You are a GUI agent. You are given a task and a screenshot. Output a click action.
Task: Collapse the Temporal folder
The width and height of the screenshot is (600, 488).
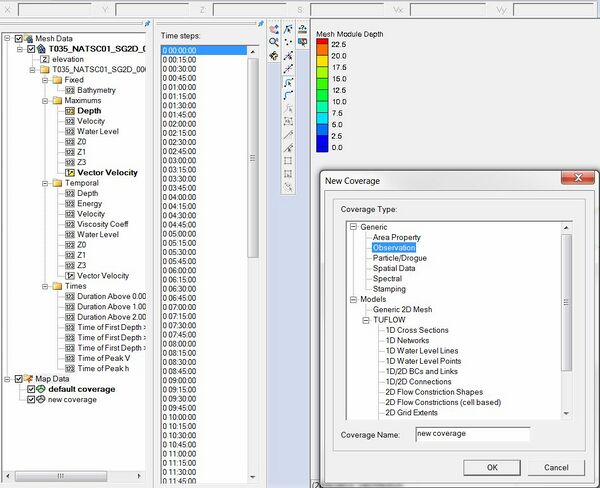(x=45, y=183)
